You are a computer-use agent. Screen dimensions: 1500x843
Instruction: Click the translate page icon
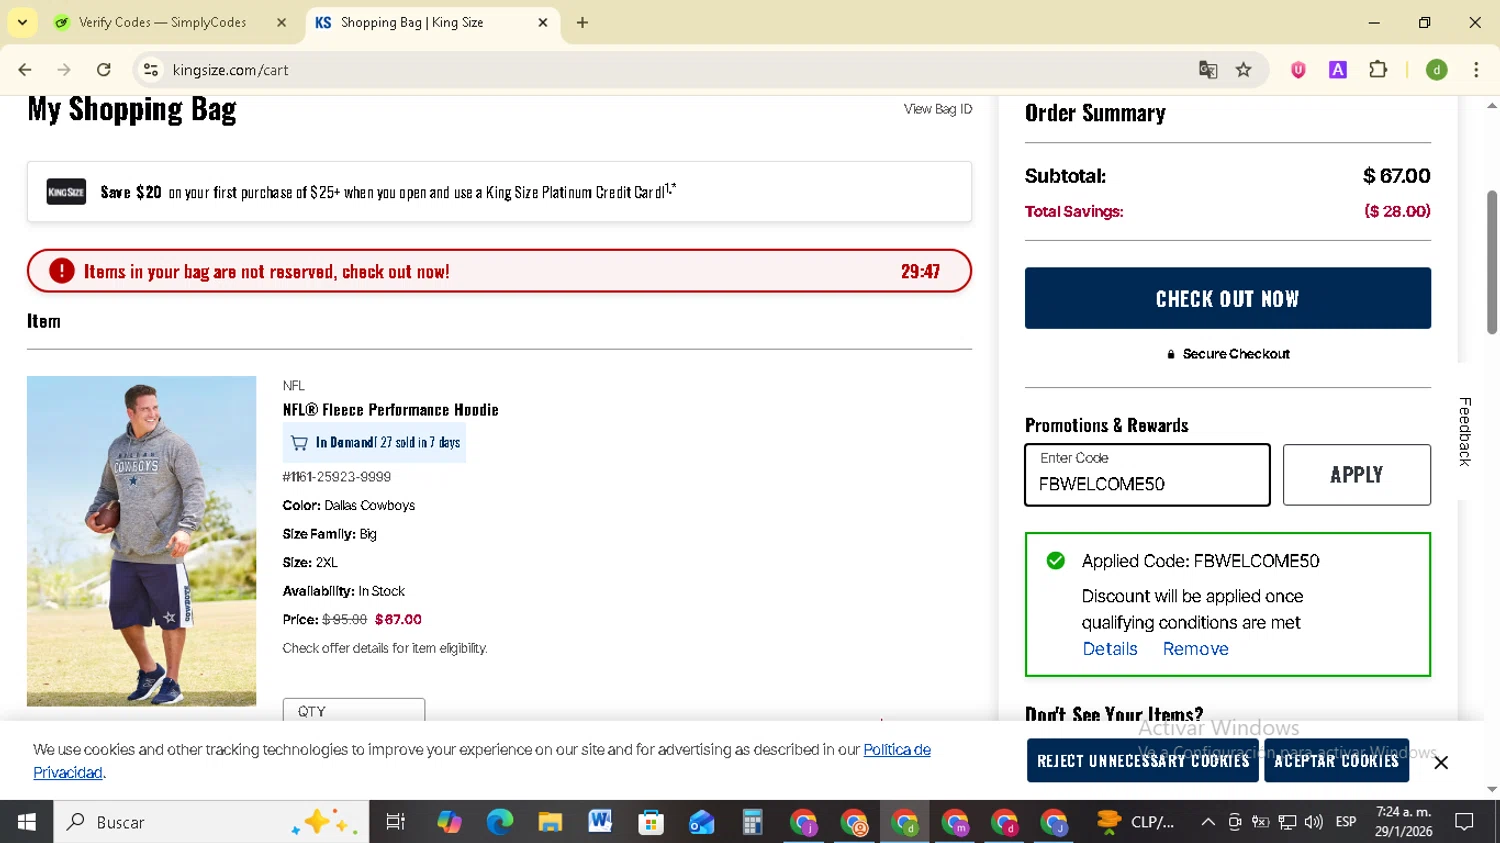[x=1208, y=70]
